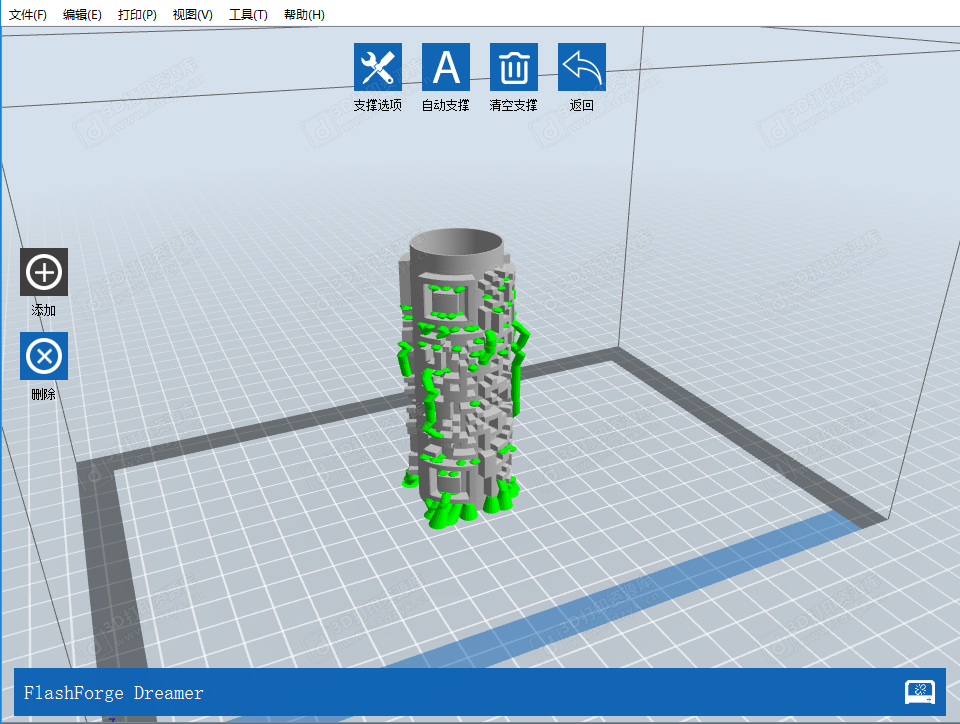
Task: Click the 添加 text label
Action: coord(44,311)
